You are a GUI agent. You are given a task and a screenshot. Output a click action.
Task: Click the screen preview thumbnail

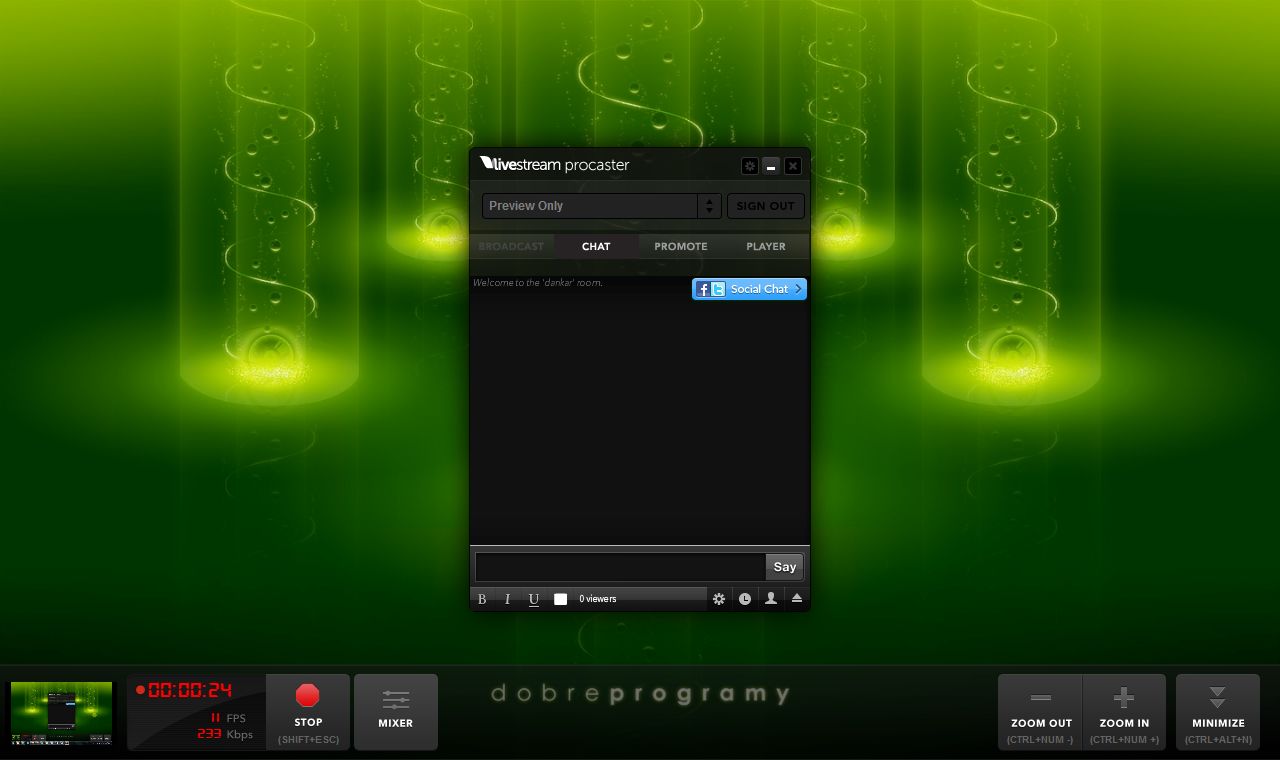click(61, 713)
